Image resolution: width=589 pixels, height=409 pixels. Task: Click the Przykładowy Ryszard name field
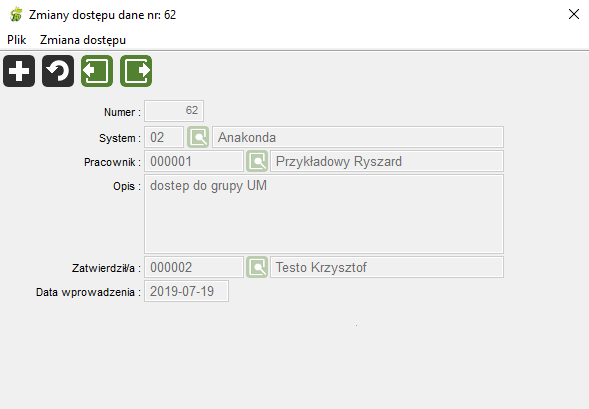tap(387, 161)
